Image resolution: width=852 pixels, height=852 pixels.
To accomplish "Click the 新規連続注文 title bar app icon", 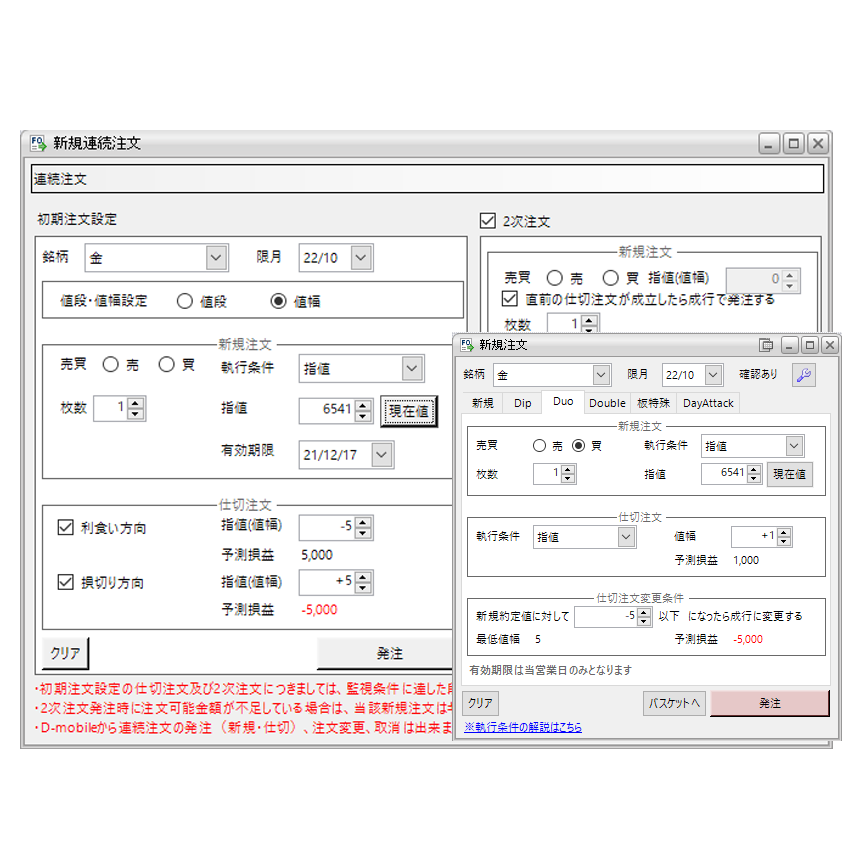I will click(x=38, y=143).
